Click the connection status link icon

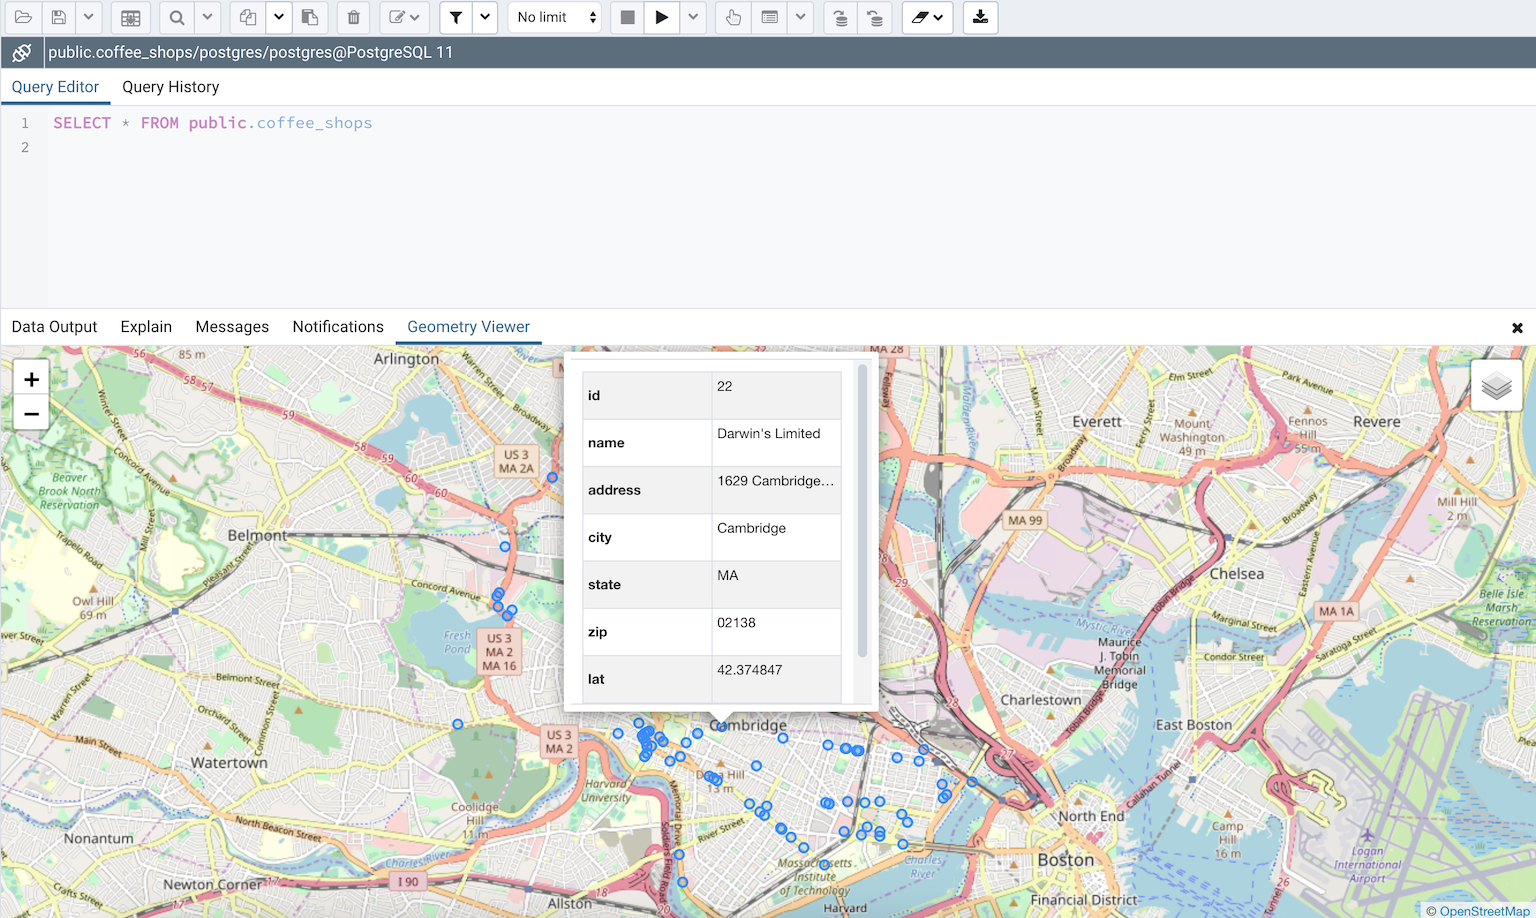point(21,52)
